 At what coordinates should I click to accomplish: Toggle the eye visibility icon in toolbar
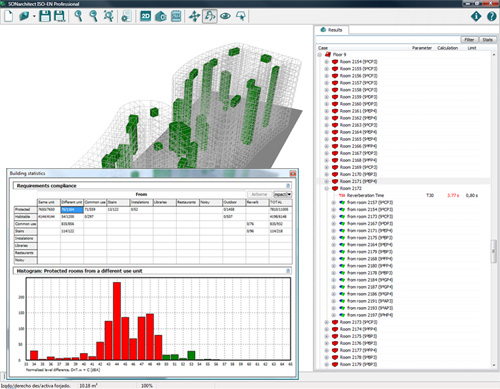coord(225,16)
